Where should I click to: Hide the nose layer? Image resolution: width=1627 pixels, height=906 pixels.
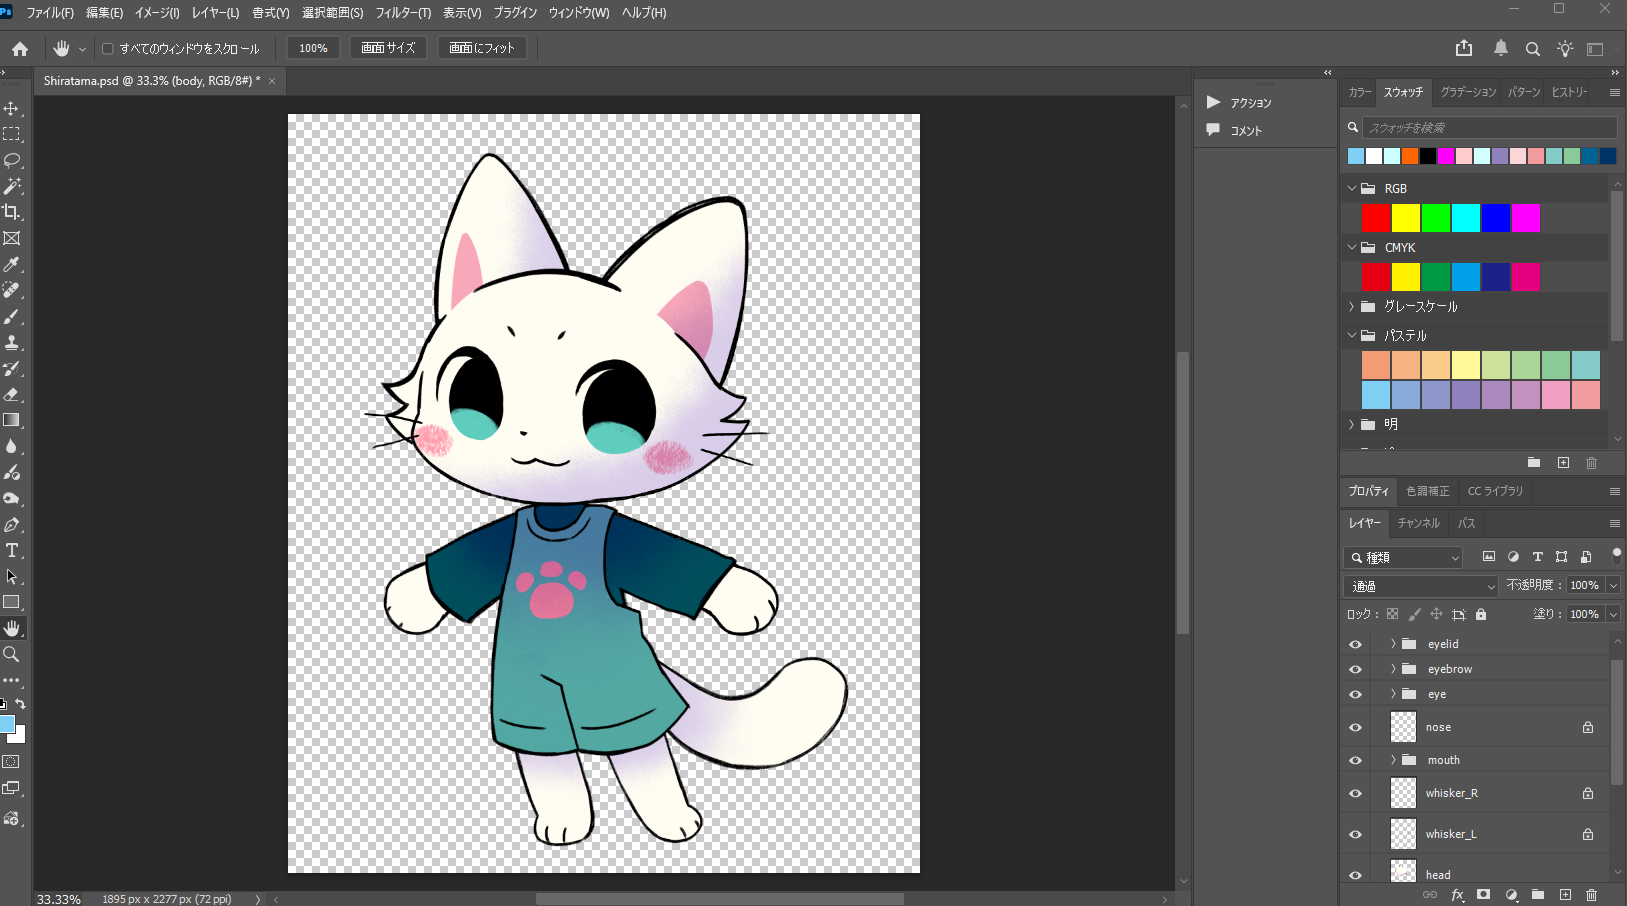tap(1355, 728)
